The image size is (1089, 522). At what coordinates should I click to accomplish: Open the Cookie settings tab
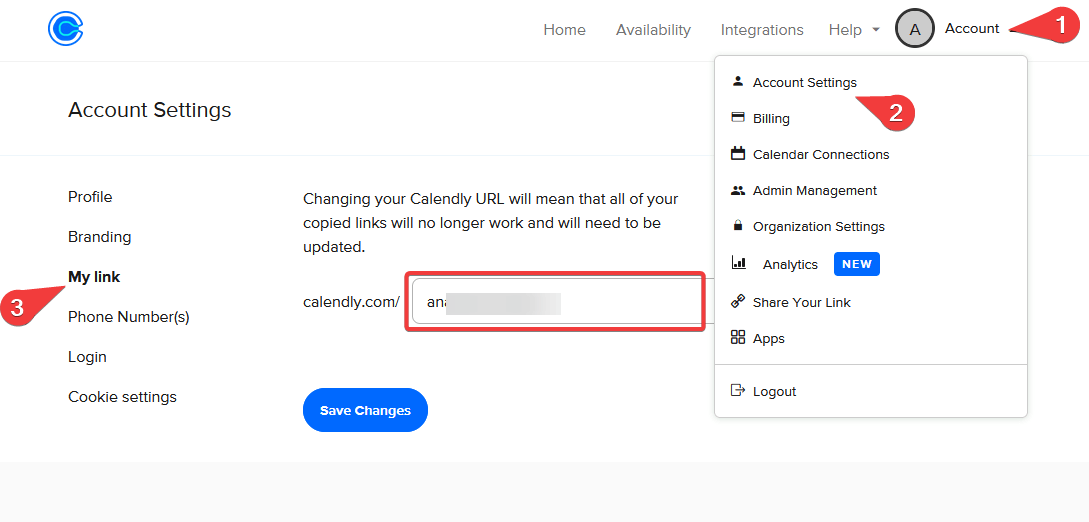122,397
